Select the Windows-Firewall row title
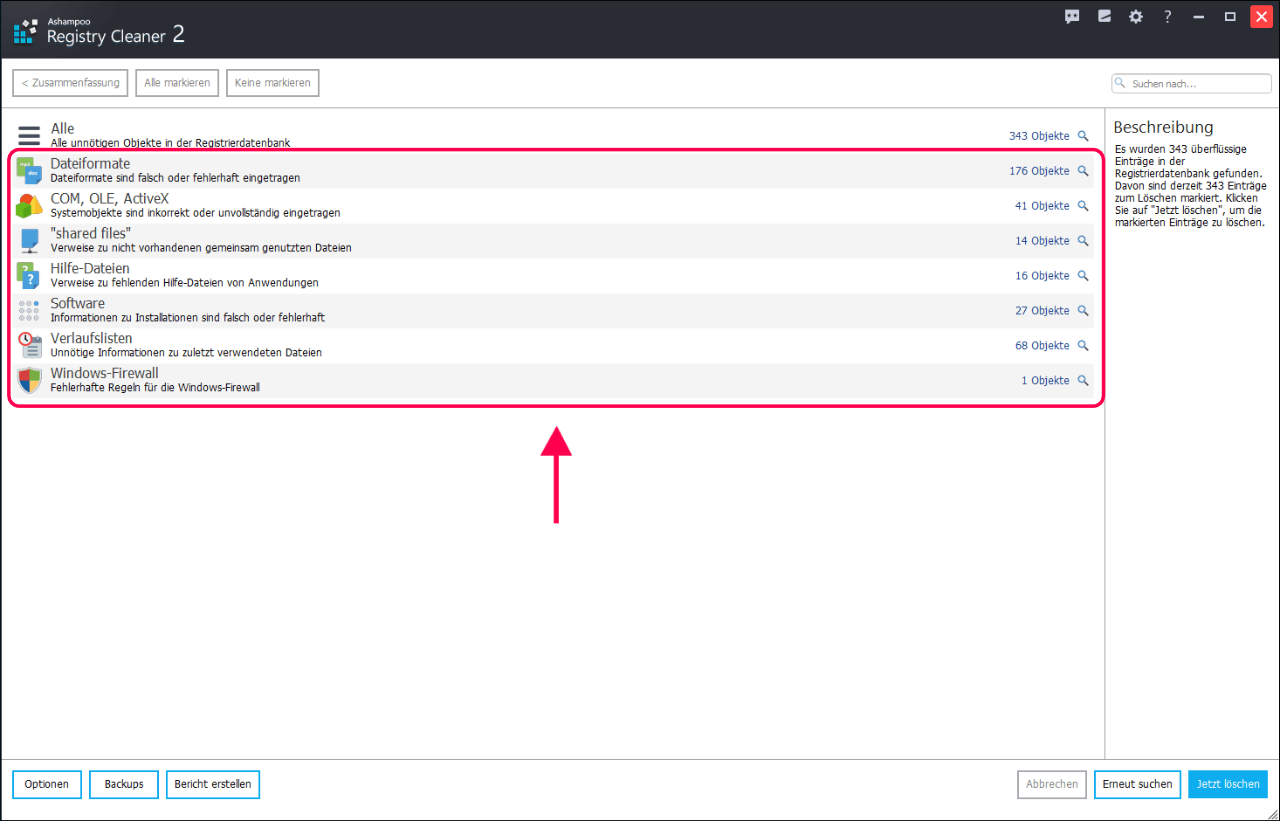The height and width of the screenshot is (821, 1280). tap(105, 374)
